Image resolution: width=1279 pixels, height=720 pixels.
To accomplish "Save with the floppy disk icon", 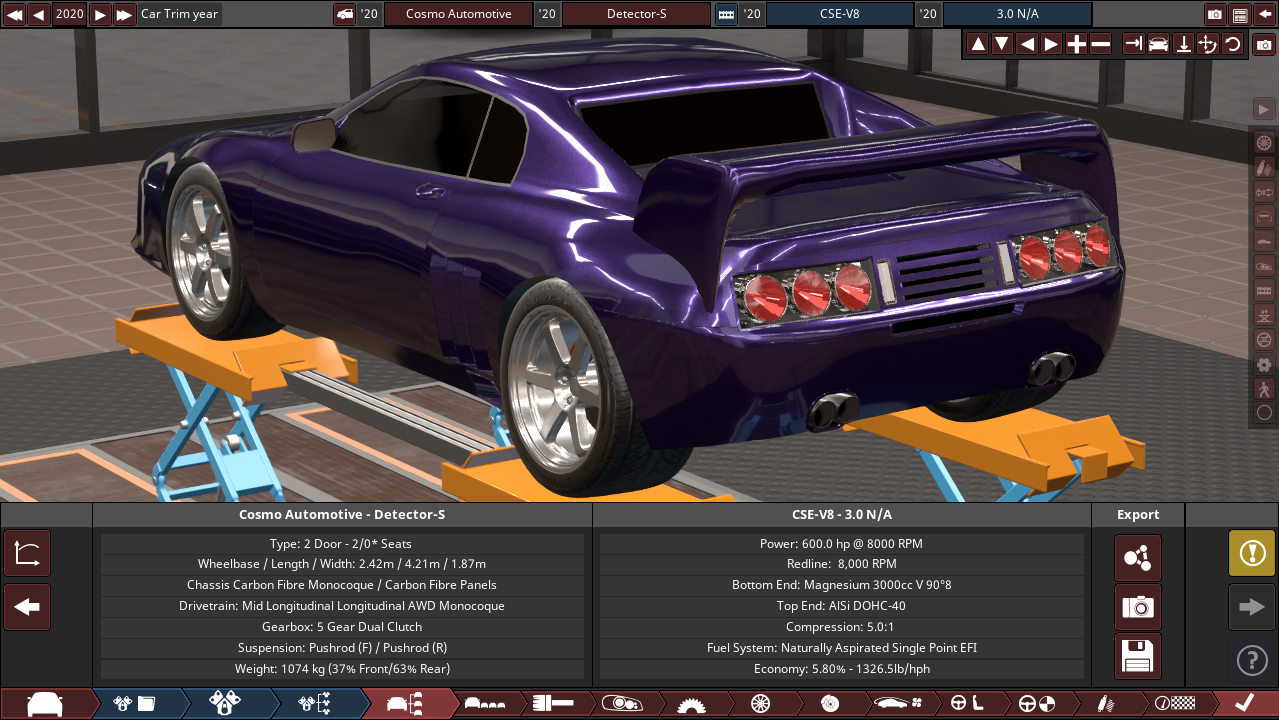I will click(1138, 656).
